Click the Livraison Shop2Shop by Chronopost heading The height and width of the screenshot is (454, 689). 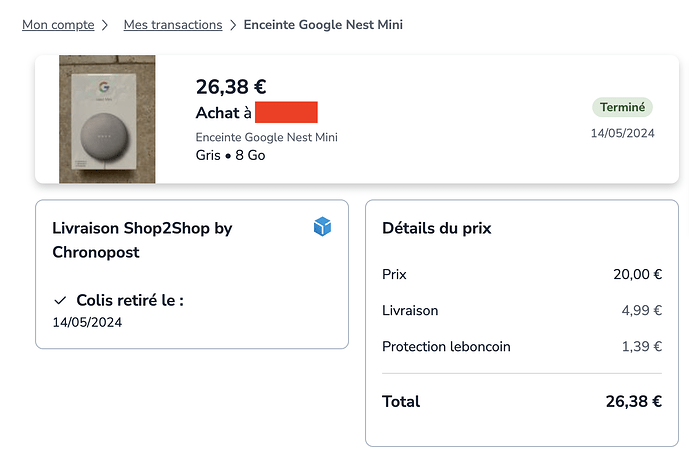(142, 240)
